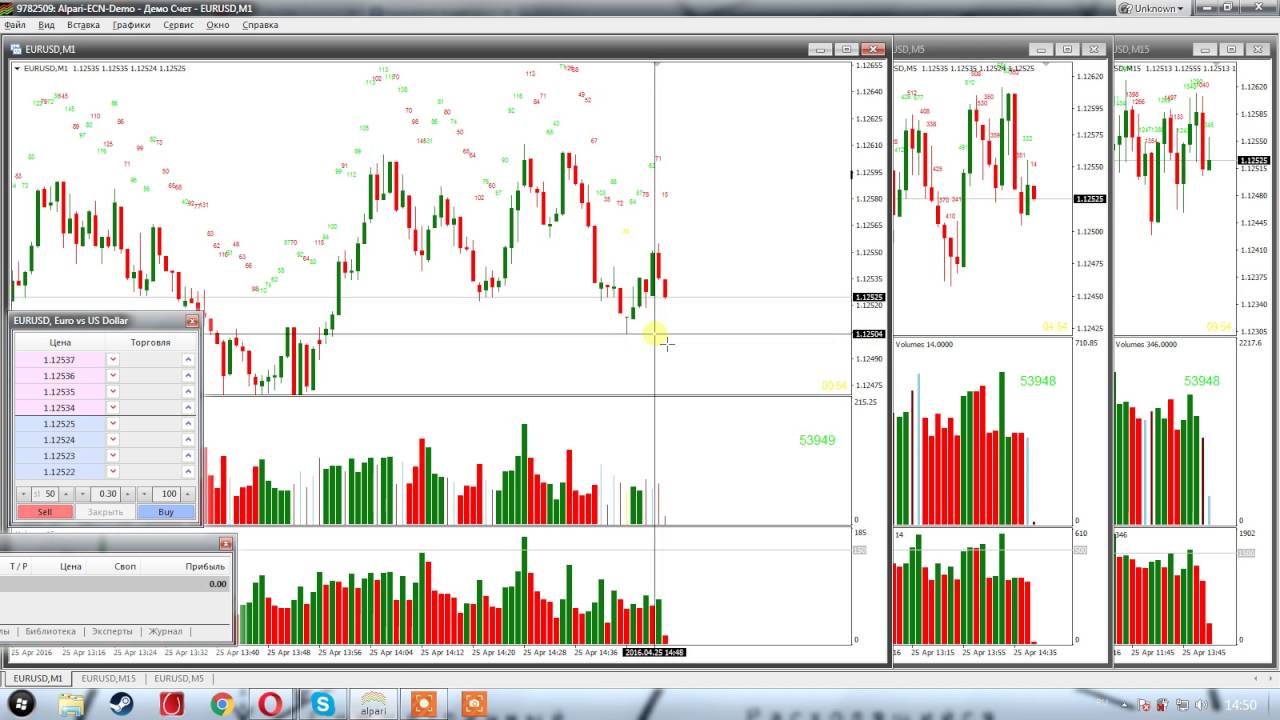The height and width of the screenshot is (720, 1280).
Task: Click the blue up chevron beside 1.12536
Action: pyautogui.click(x=188, y=375)
